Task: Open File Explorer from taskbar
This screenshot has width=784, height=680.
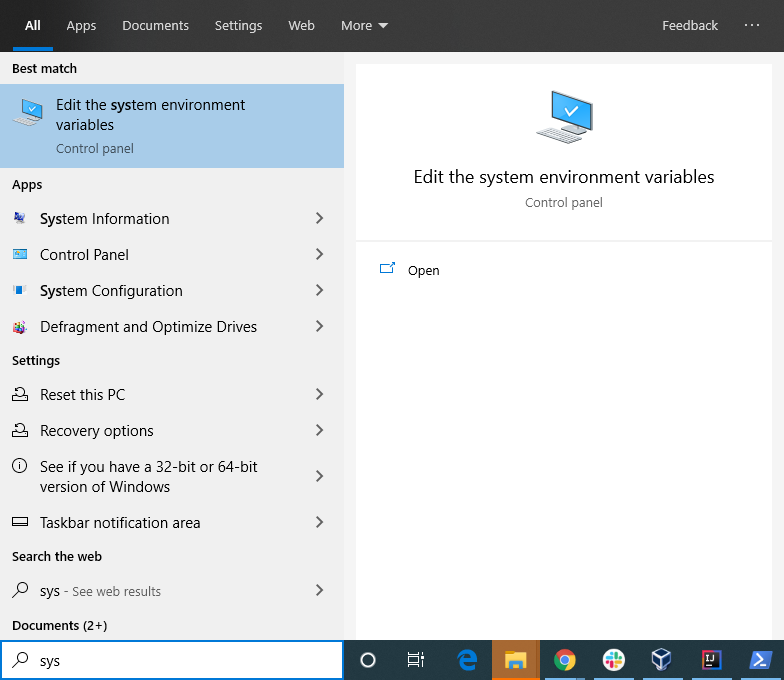Action: click(516, 660)
